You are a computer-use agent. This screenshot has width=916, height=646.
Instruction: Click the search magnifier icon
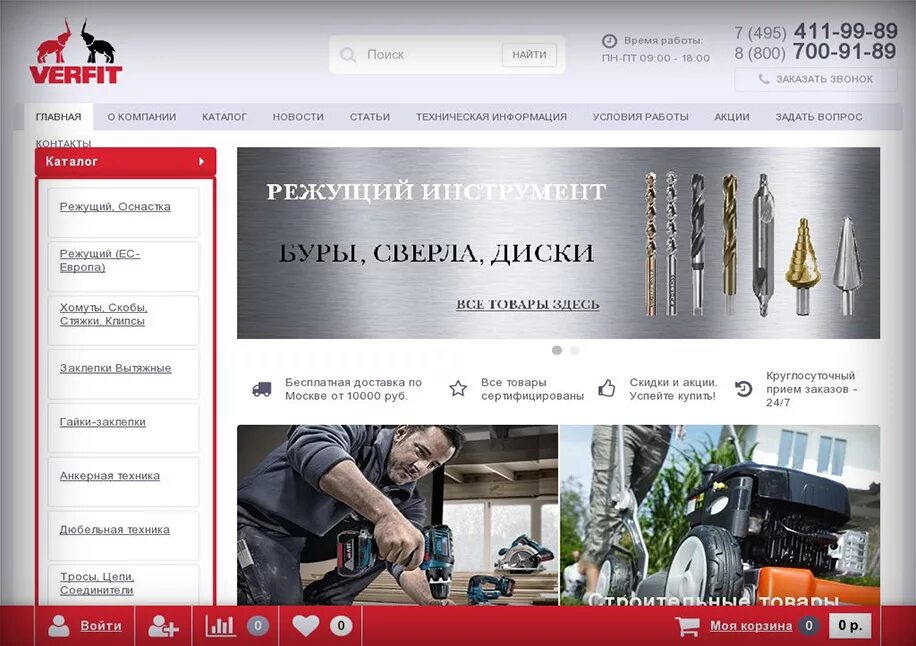[348, 55]
